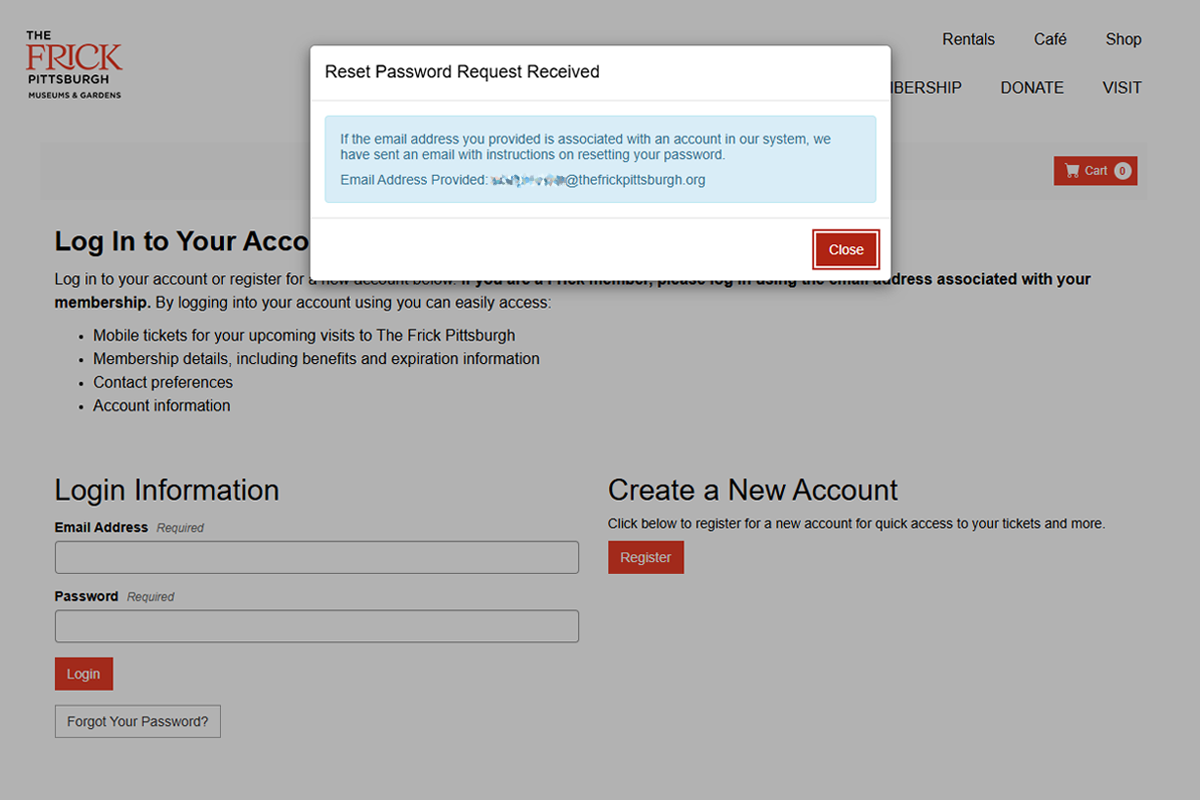
Task: Go to the Café link
Action: pos(1050,40)
